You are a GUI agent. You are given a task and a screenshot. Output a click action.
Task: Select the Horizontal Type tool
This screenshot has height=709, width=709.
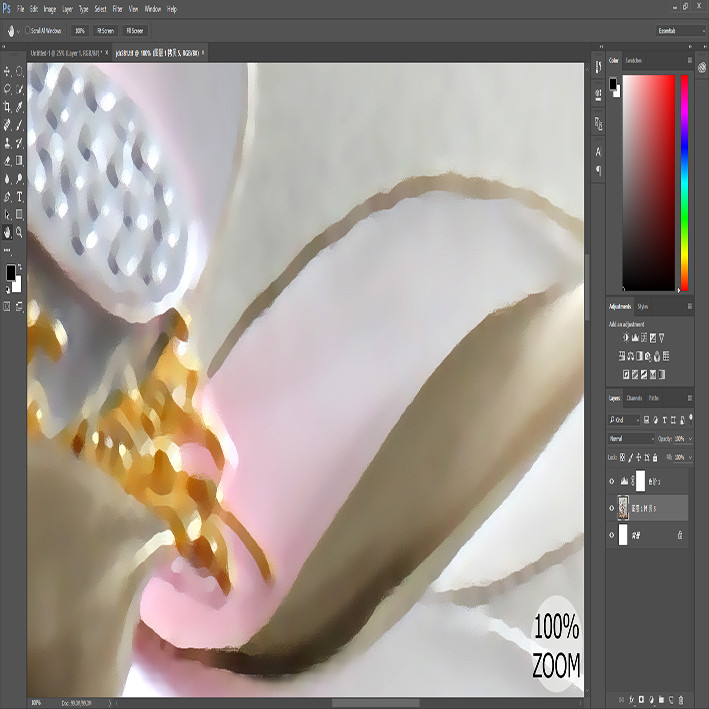(19, 197)
